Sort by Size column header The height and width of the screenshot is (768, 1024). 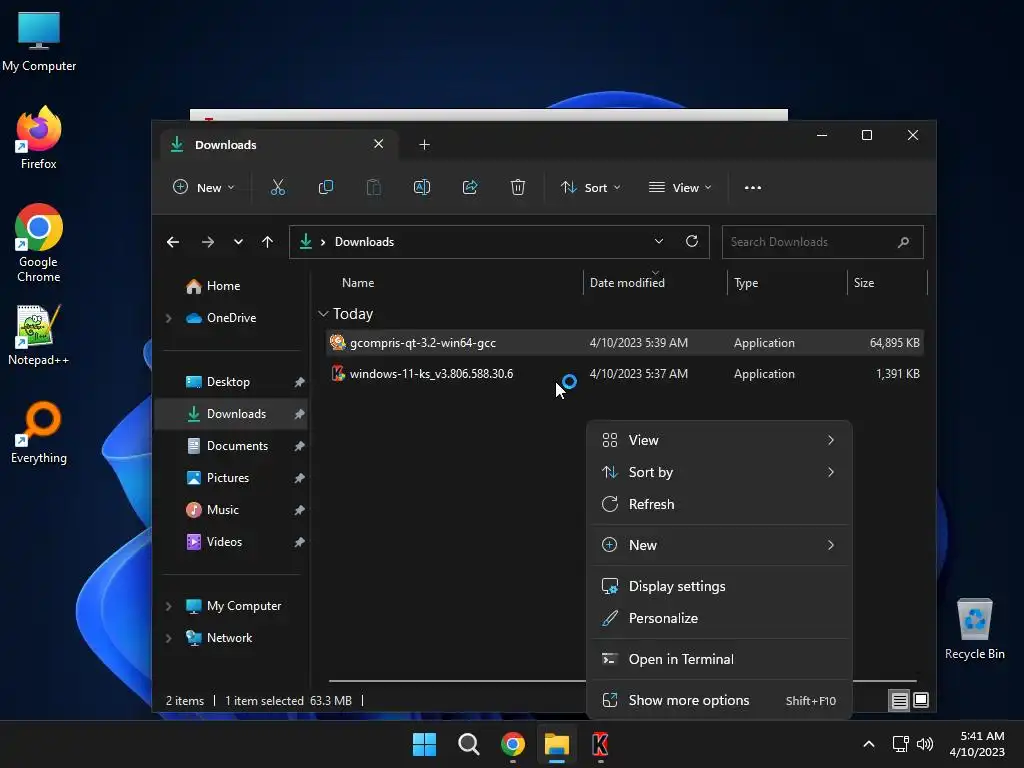point(864,283)
